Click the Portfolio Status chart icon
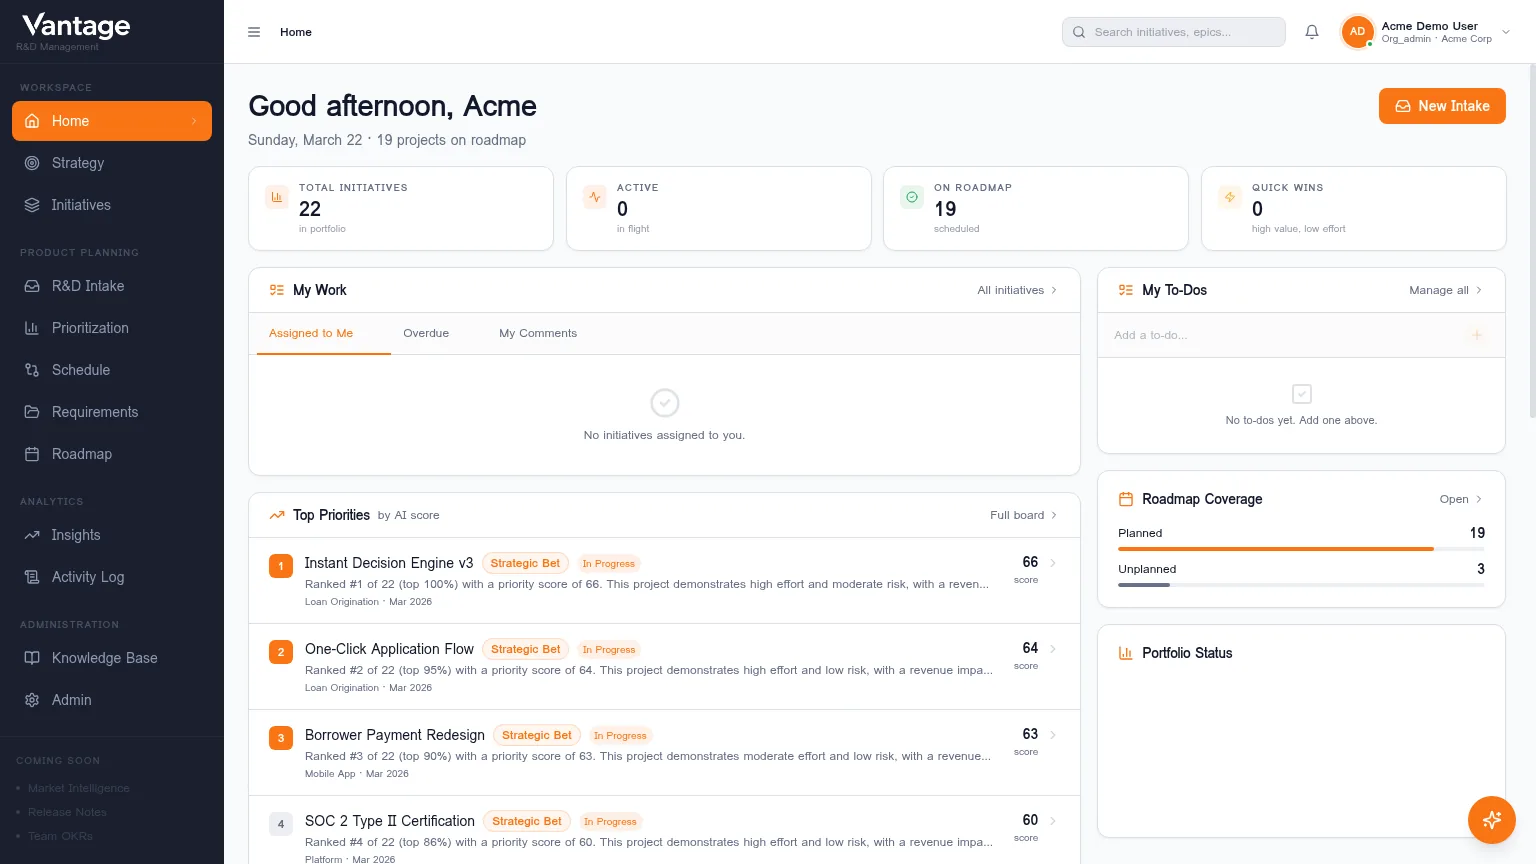This screenshot has height=864, width=1536. (x=1126, y=653)
